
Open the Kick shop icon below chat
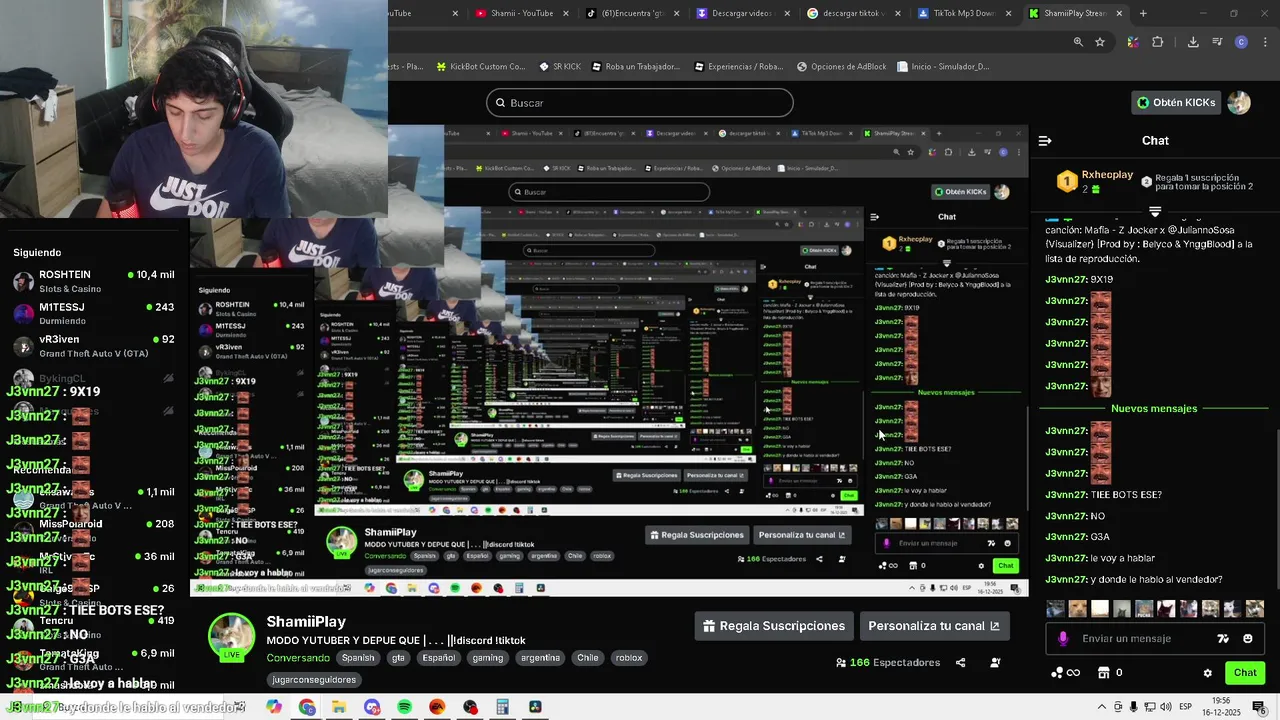pos(1104,673)
